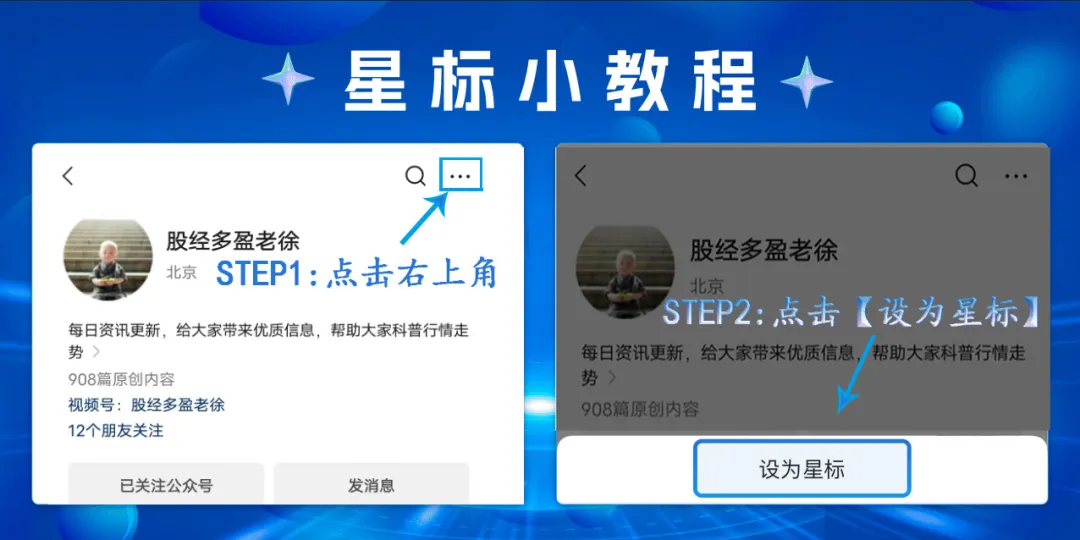Open the 12个朋友关注 link
Viewport: 1080px width, 540px height.
[116, 431]
